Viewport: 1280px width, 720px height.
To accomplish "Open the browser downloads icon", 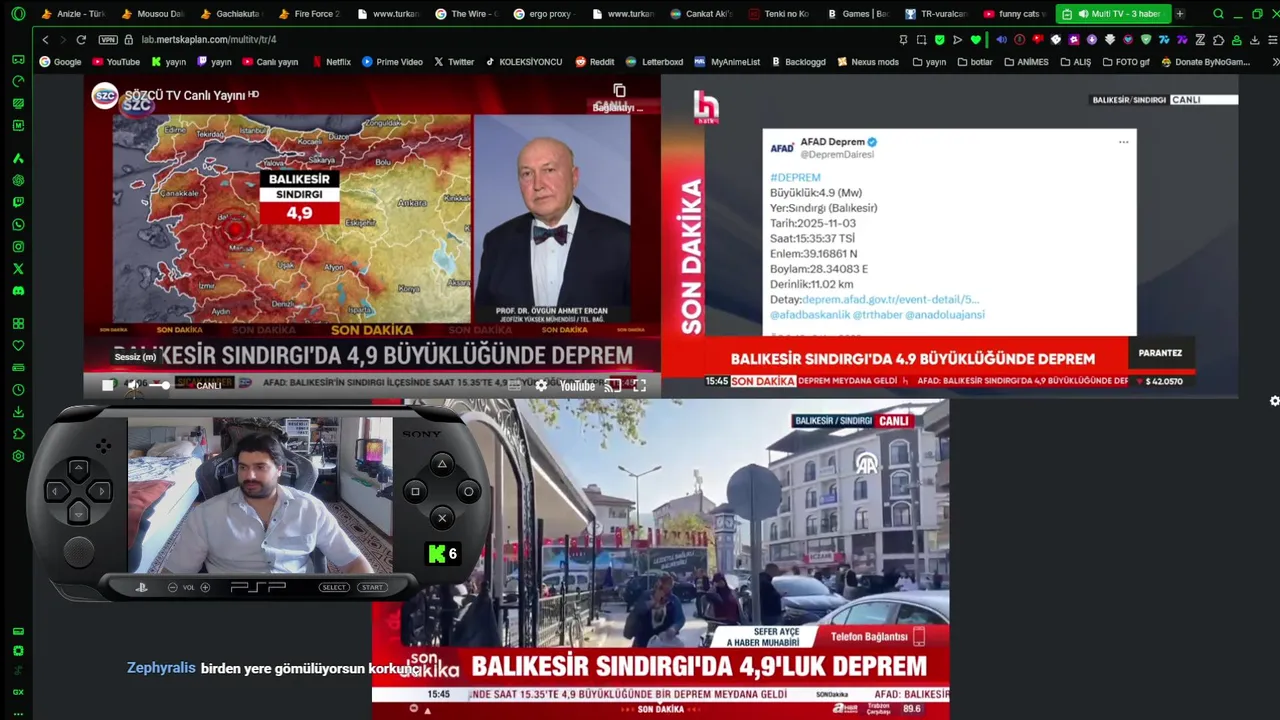I will tap(1255, 40).
